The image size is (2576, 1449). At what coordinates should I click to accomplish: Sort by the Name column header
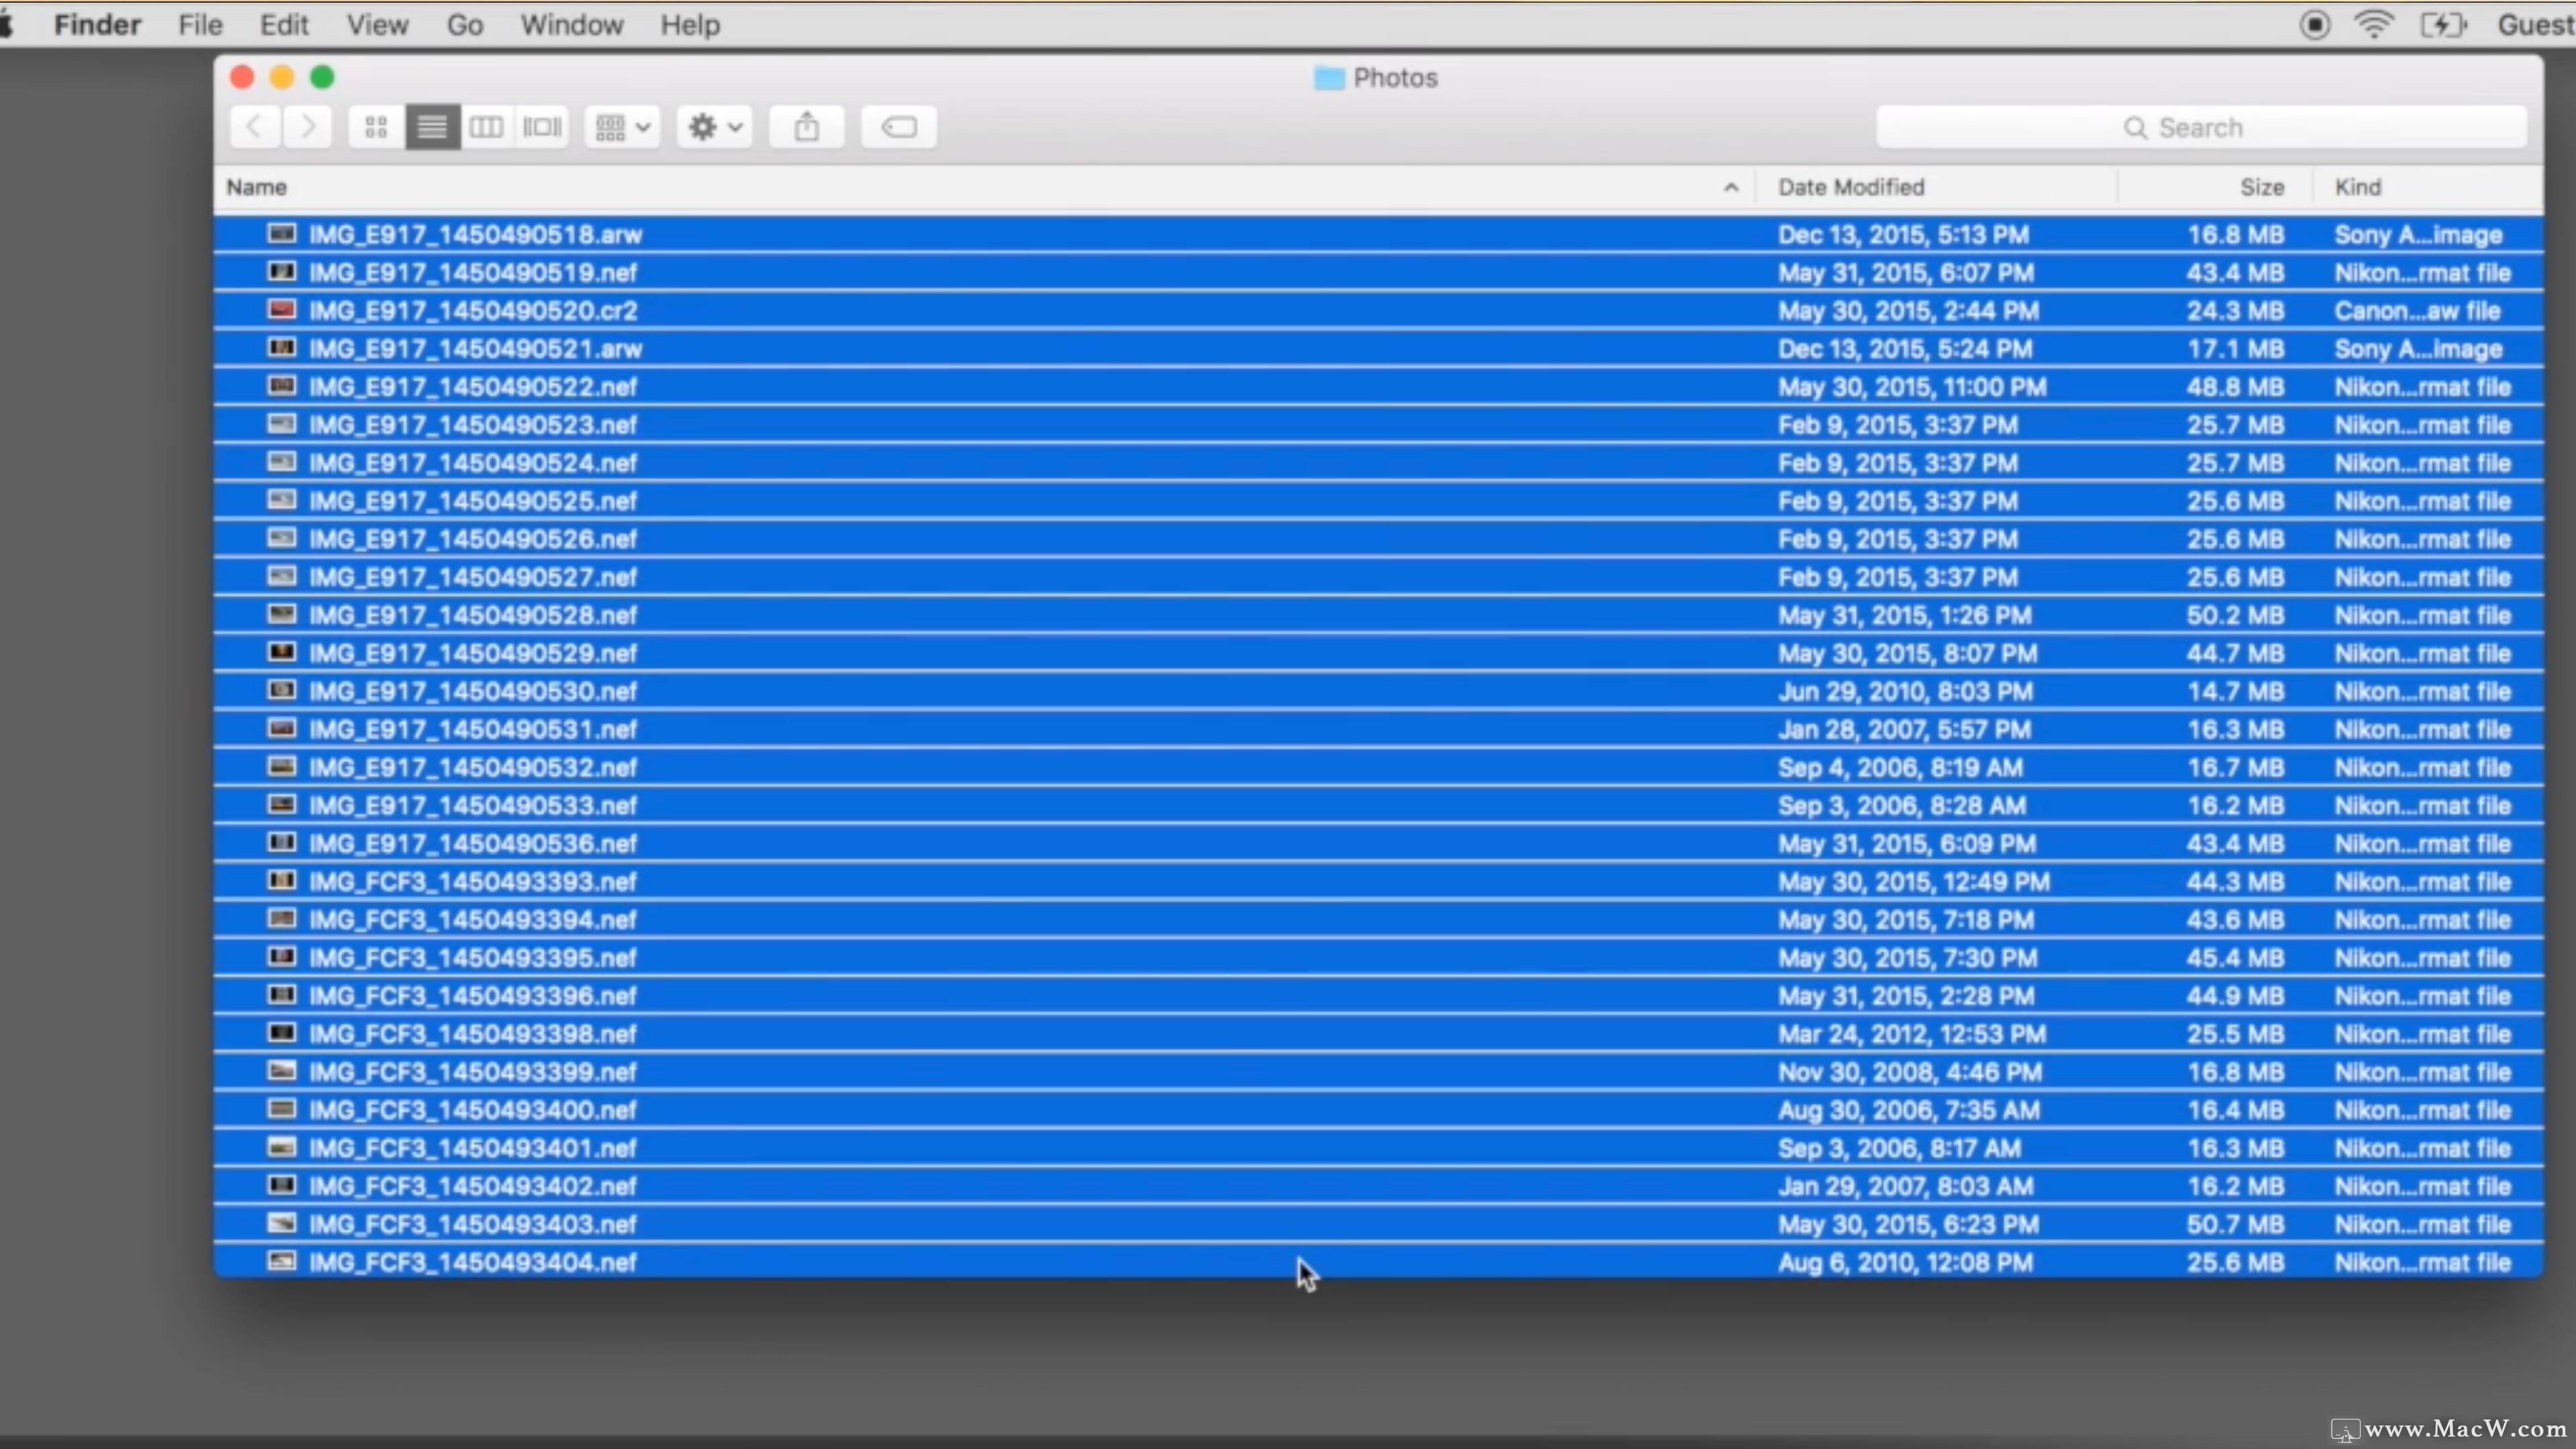[256, 187]
